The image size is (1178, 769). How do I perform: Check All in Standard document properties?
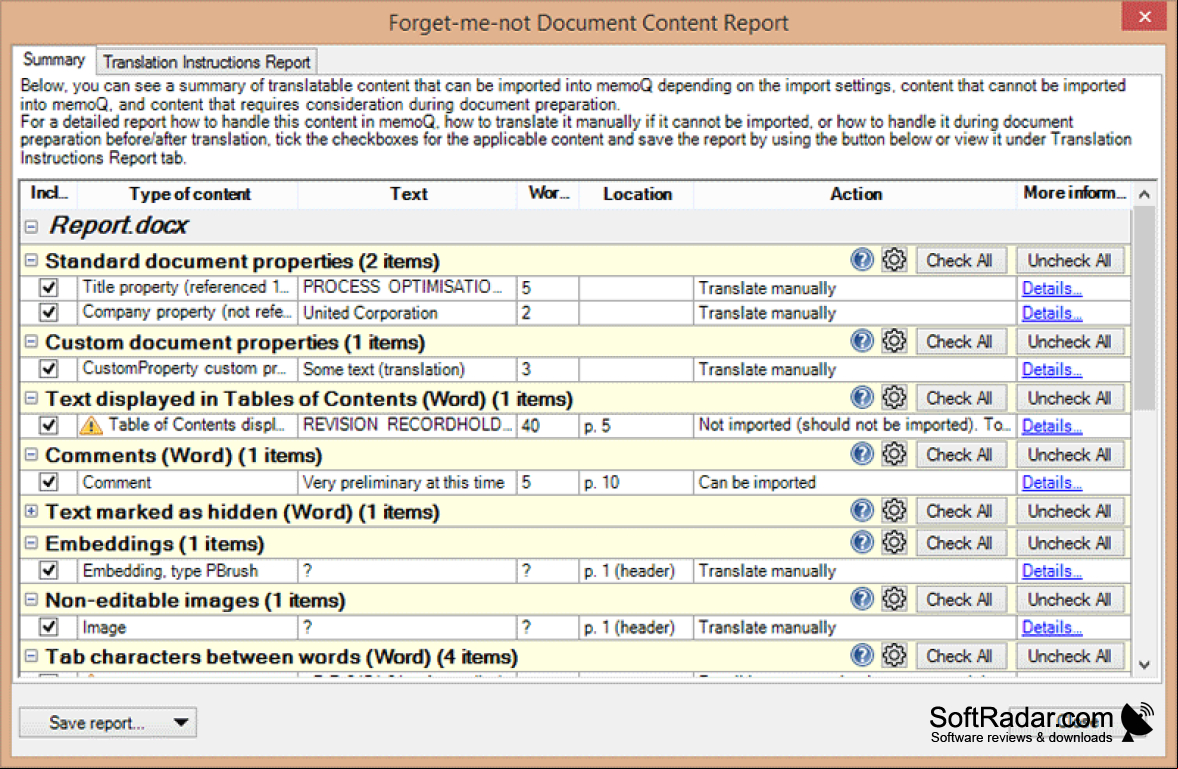click(x=959, y=261)
